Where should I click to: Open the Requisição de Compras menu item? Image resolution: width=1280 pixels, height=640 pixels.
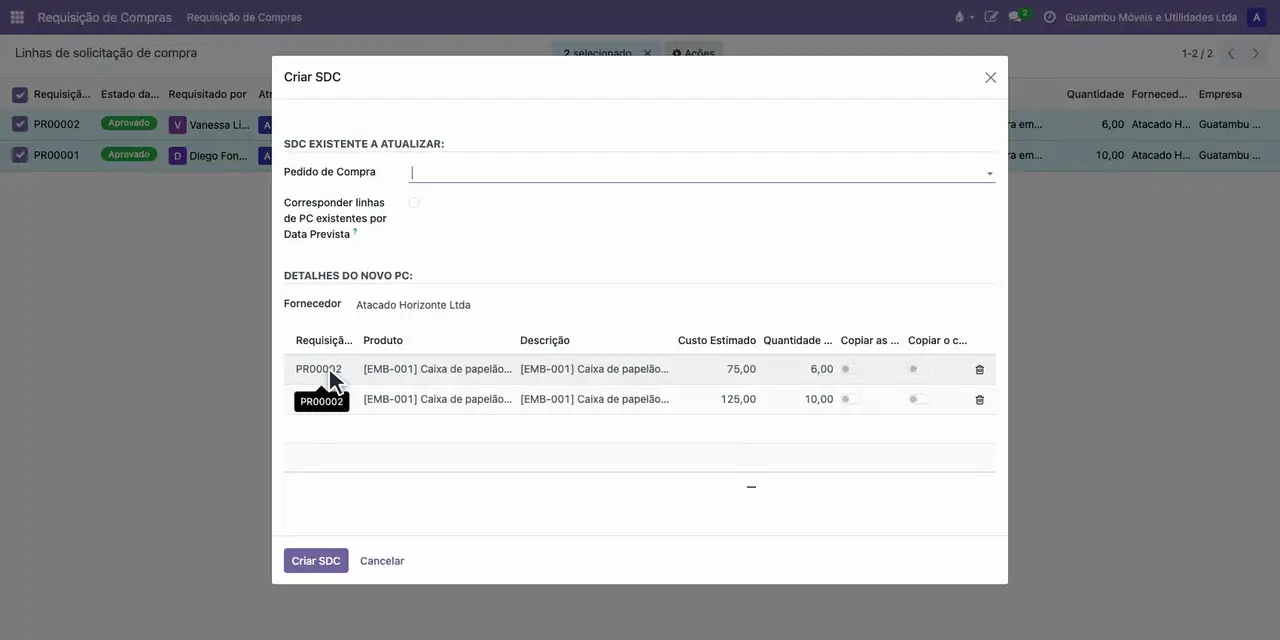[244, 17]
